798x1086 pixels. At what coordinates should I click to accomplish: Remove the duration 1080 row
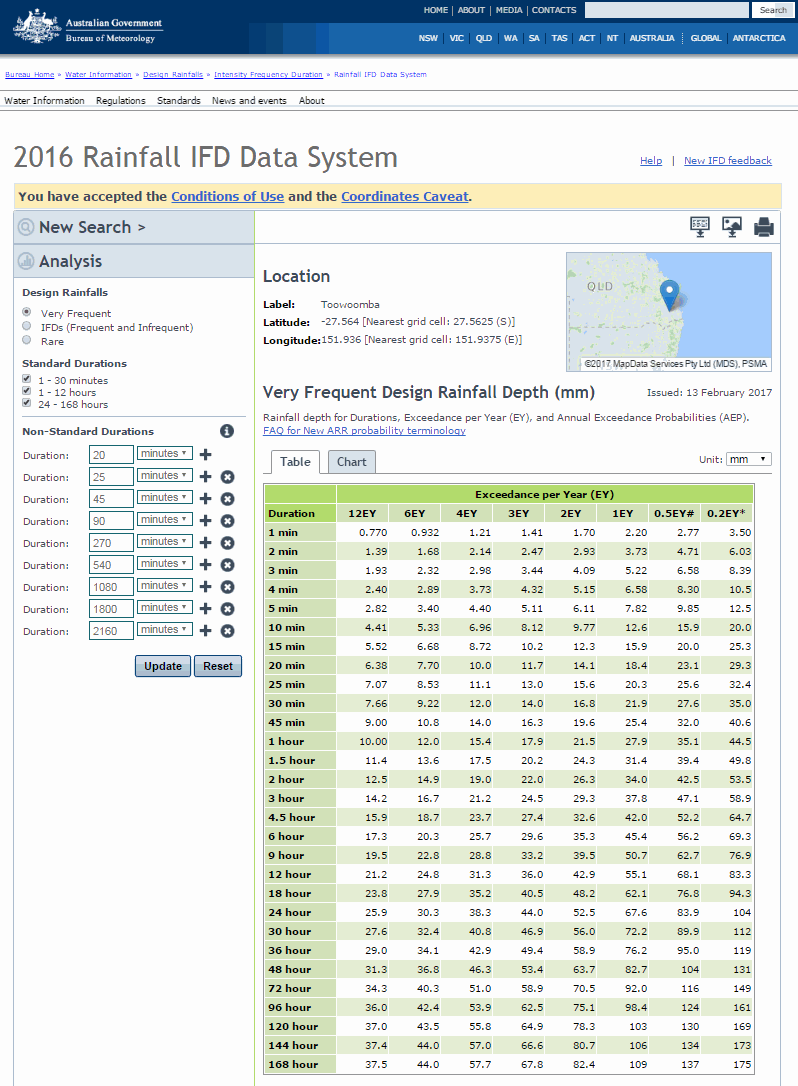pos(227,587)
